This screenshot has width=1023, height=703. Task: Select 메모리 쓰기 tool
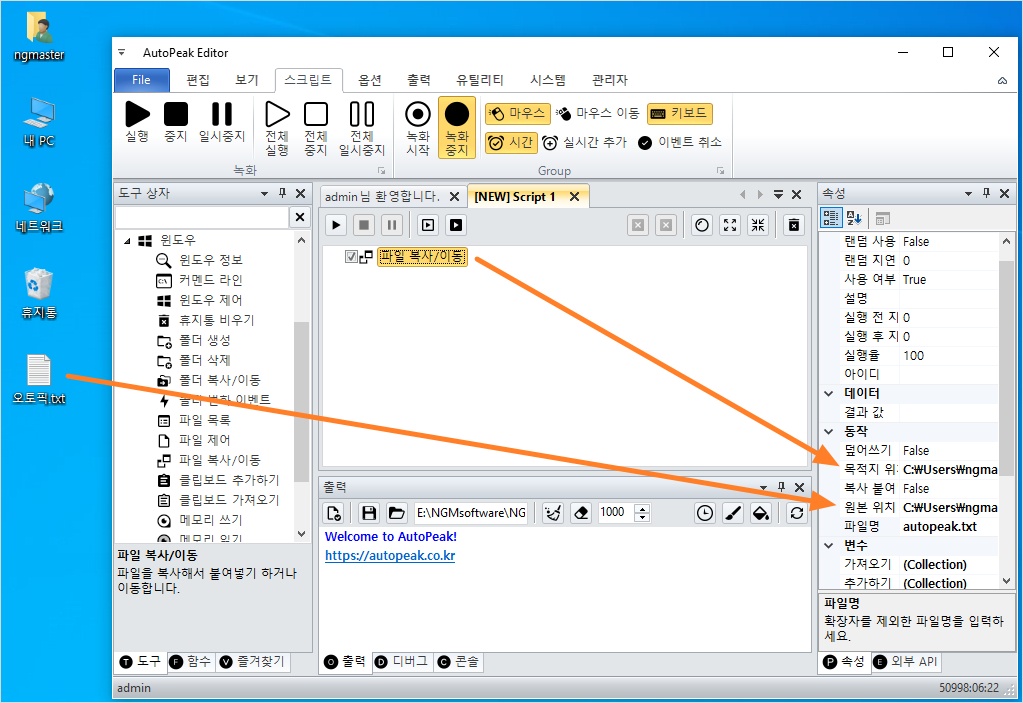210,520
